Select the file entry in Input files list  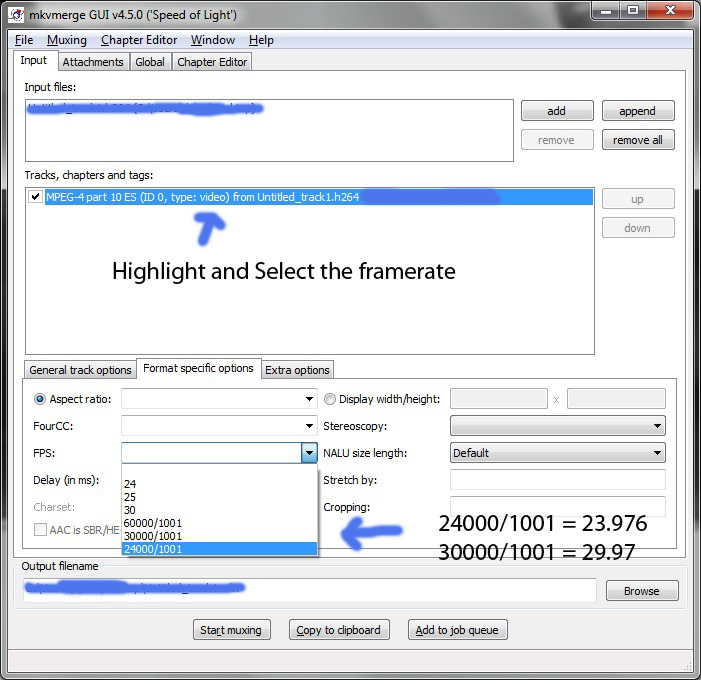pos(145,109)
